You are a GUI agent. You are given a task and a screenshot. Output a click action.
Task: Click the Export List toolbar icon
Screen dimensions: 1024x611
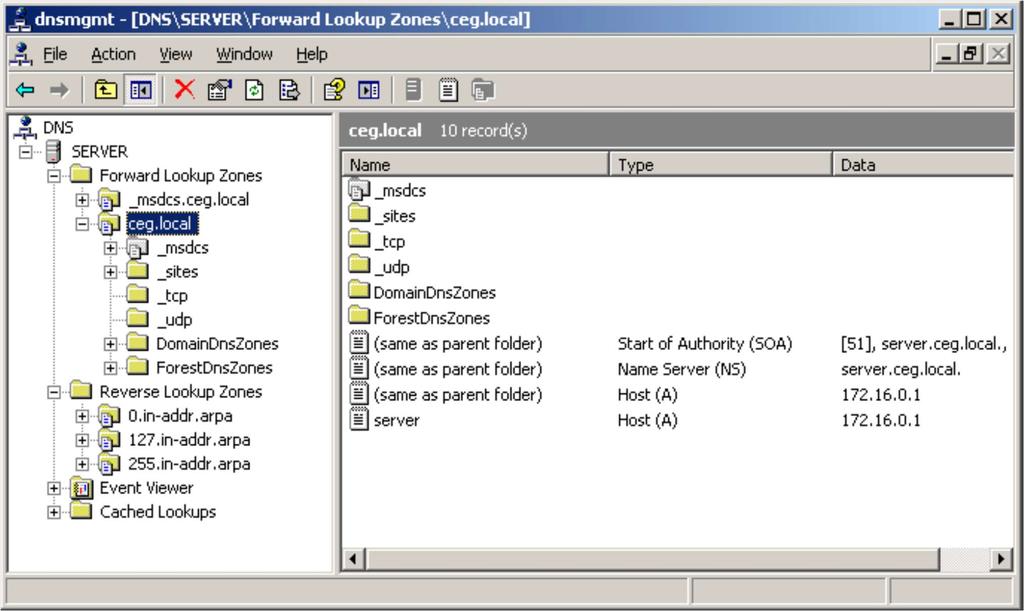[289, 90]
